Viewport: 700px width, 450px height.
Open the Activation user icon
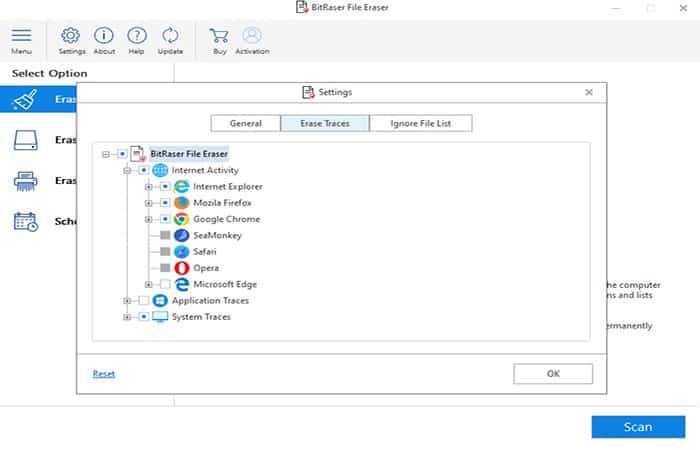click(252, 35)
